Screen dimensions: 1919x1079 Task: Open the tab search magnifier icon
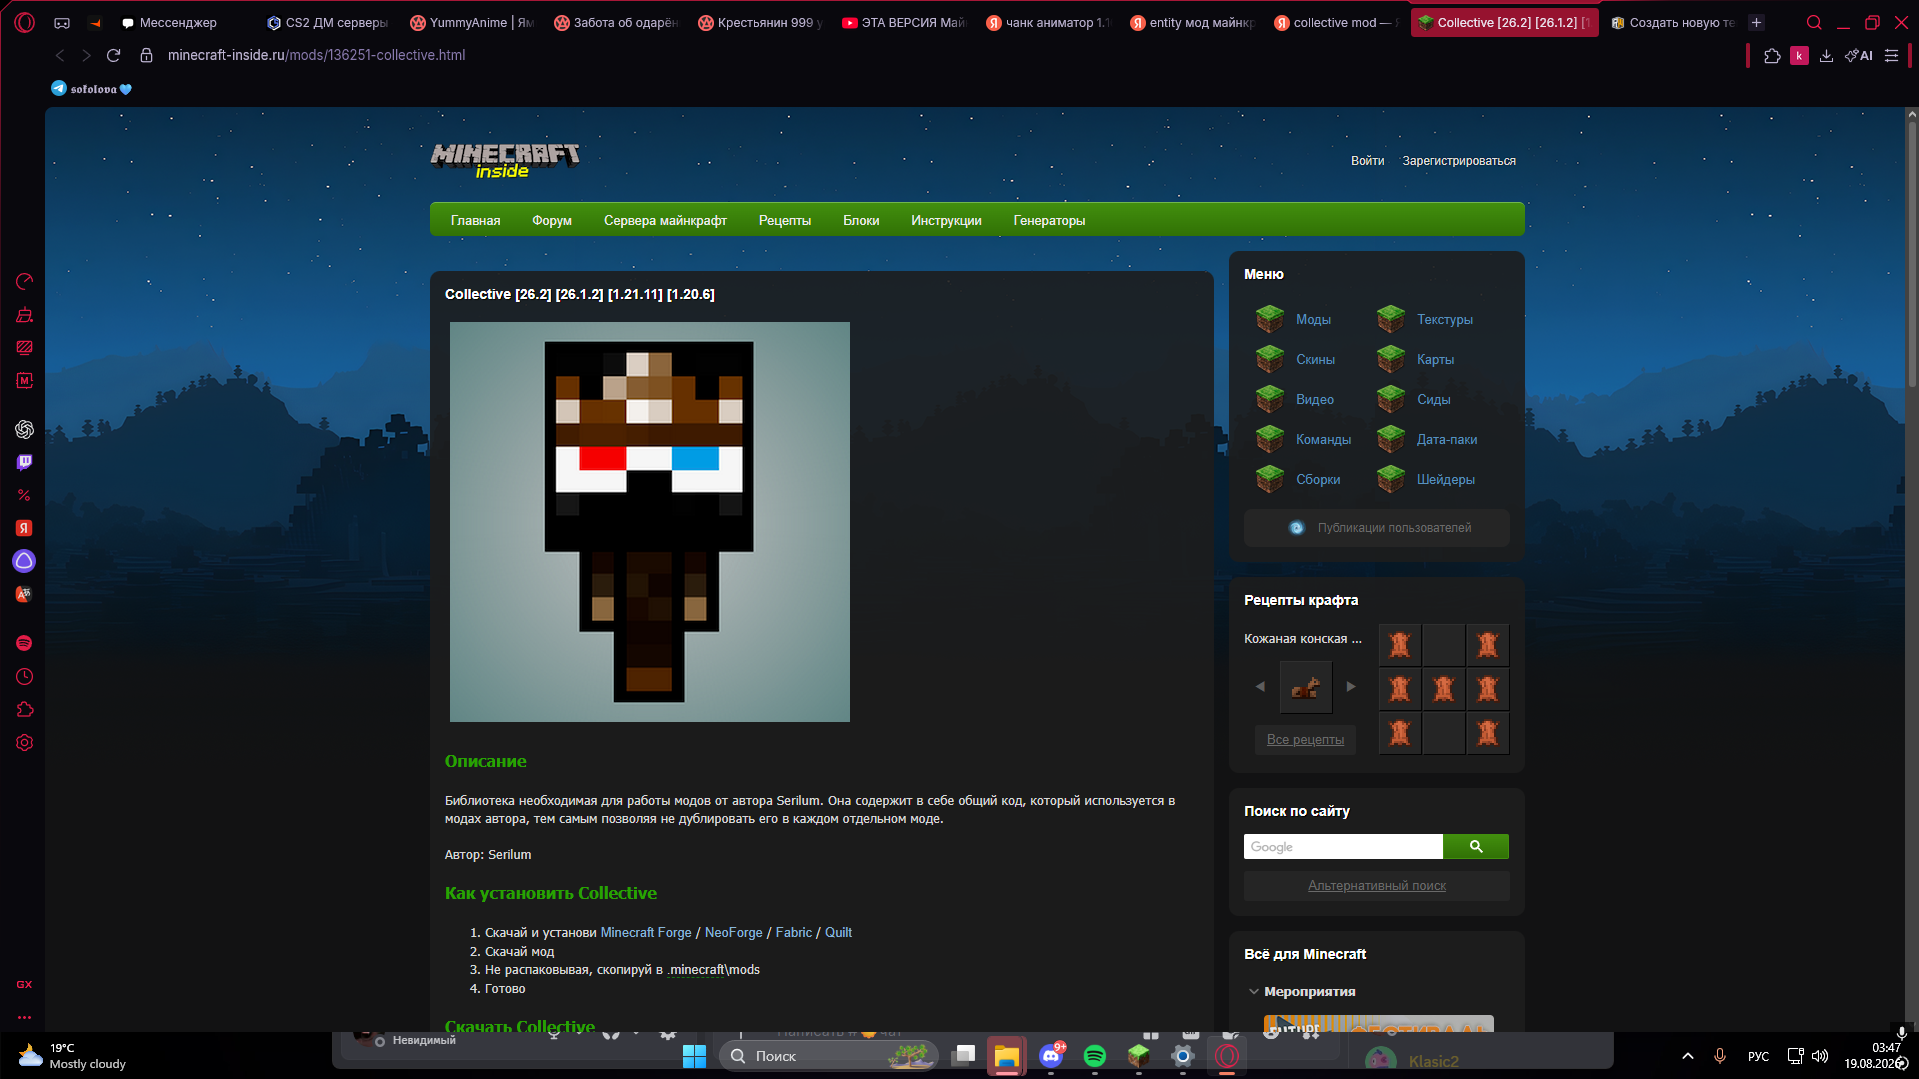tap(1814, 22)
